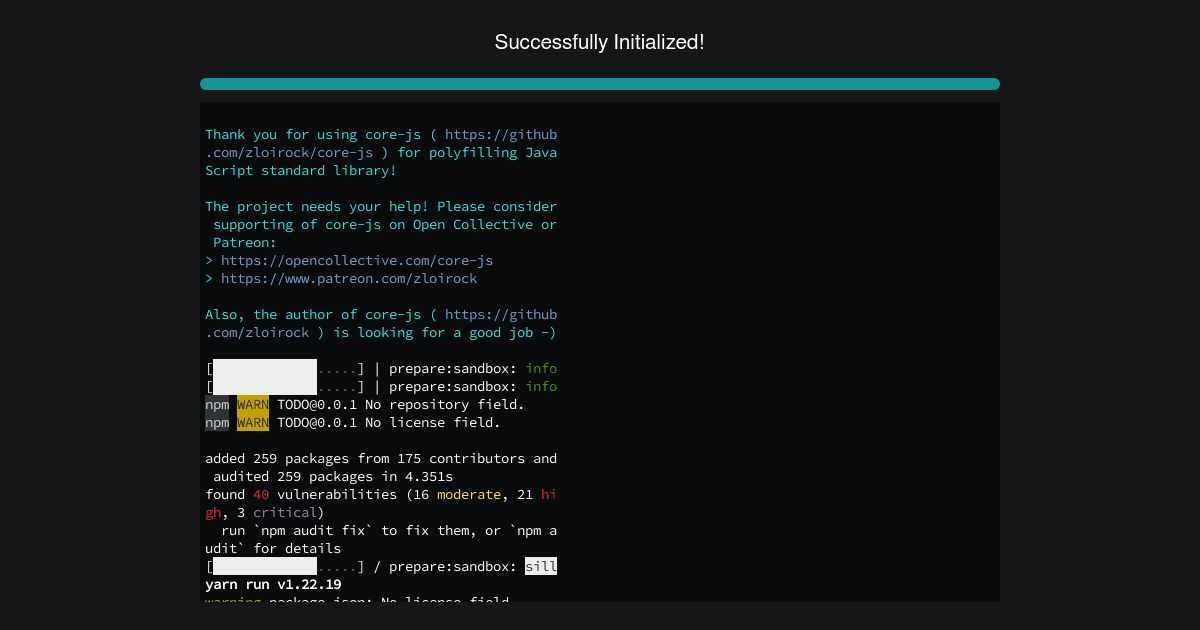1200x630 pixels.
Task: Click 'is looking for a good job' line
Action: [381, 333]
